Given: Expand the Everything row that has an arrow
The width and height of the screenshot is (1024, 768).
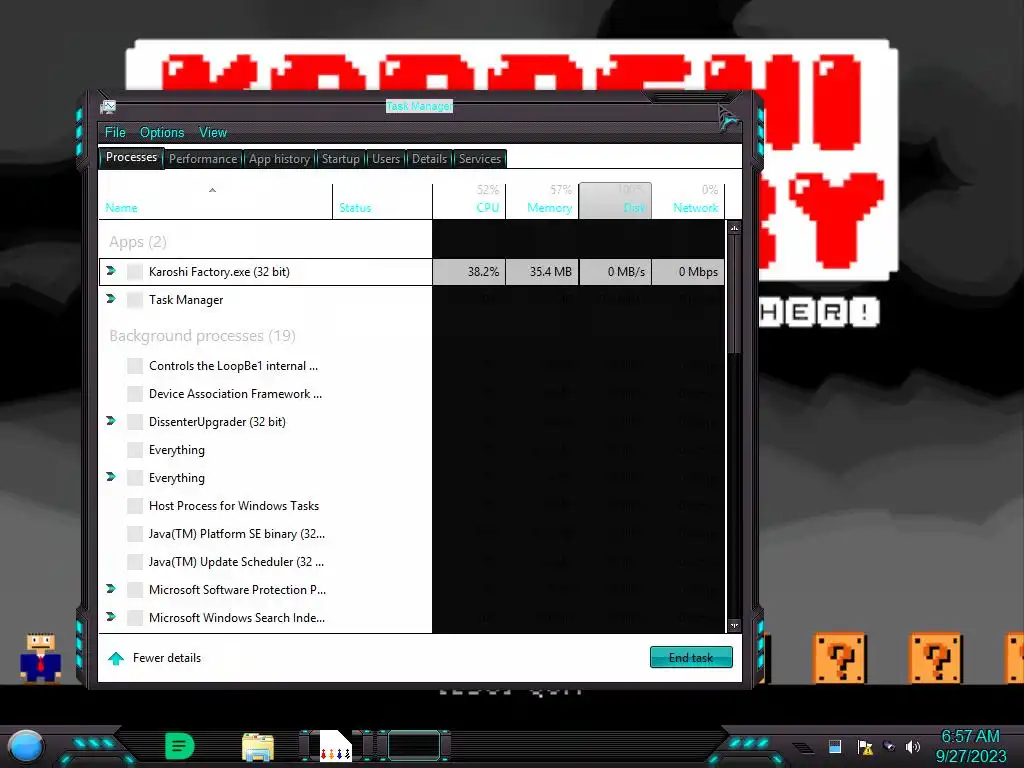Looking at the screenshot, I should pos(111,477).
